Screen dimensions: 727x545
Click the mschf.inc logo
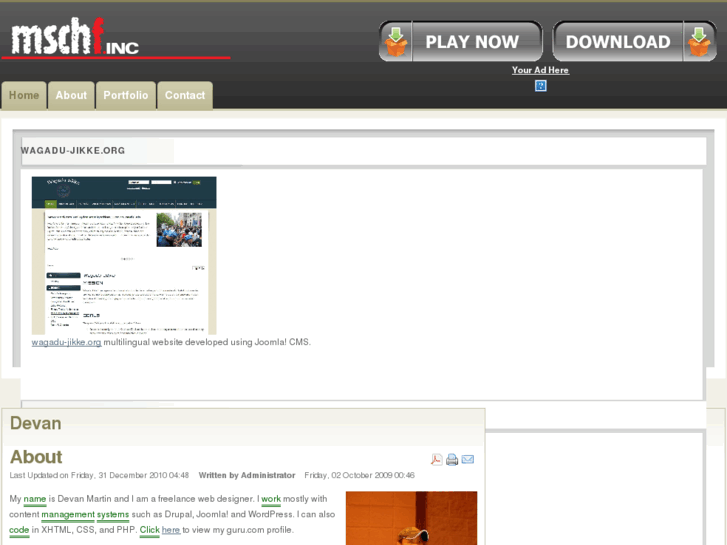74,37
